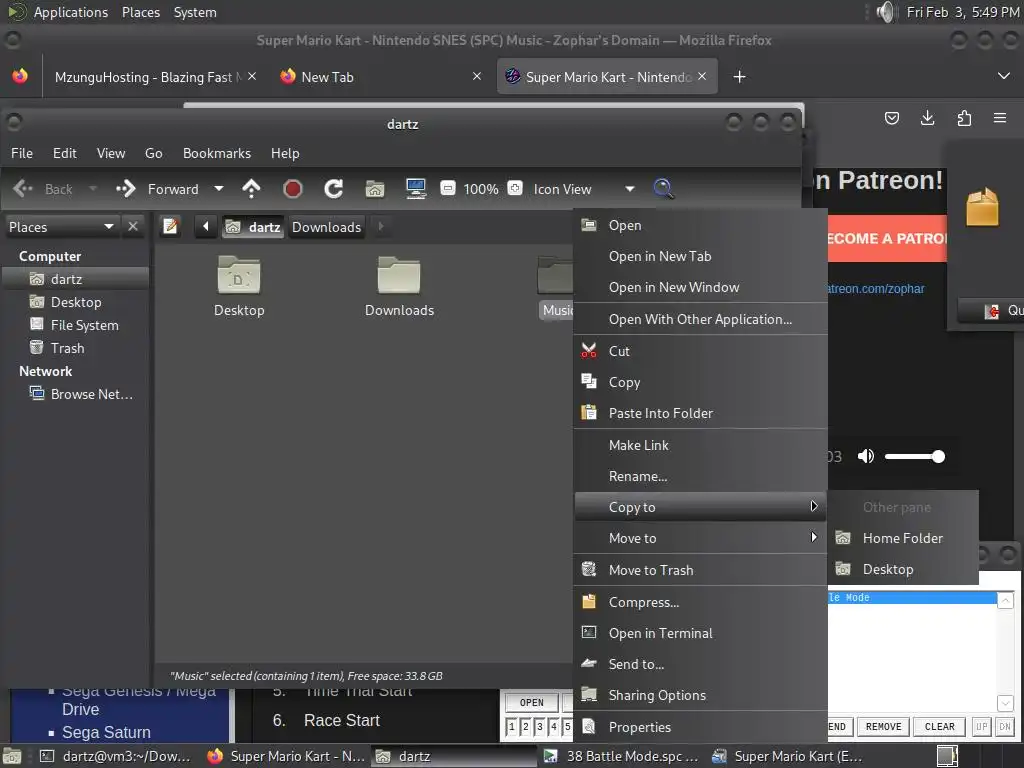
Task: Reload the current folder view
Action: pos(334,189)
